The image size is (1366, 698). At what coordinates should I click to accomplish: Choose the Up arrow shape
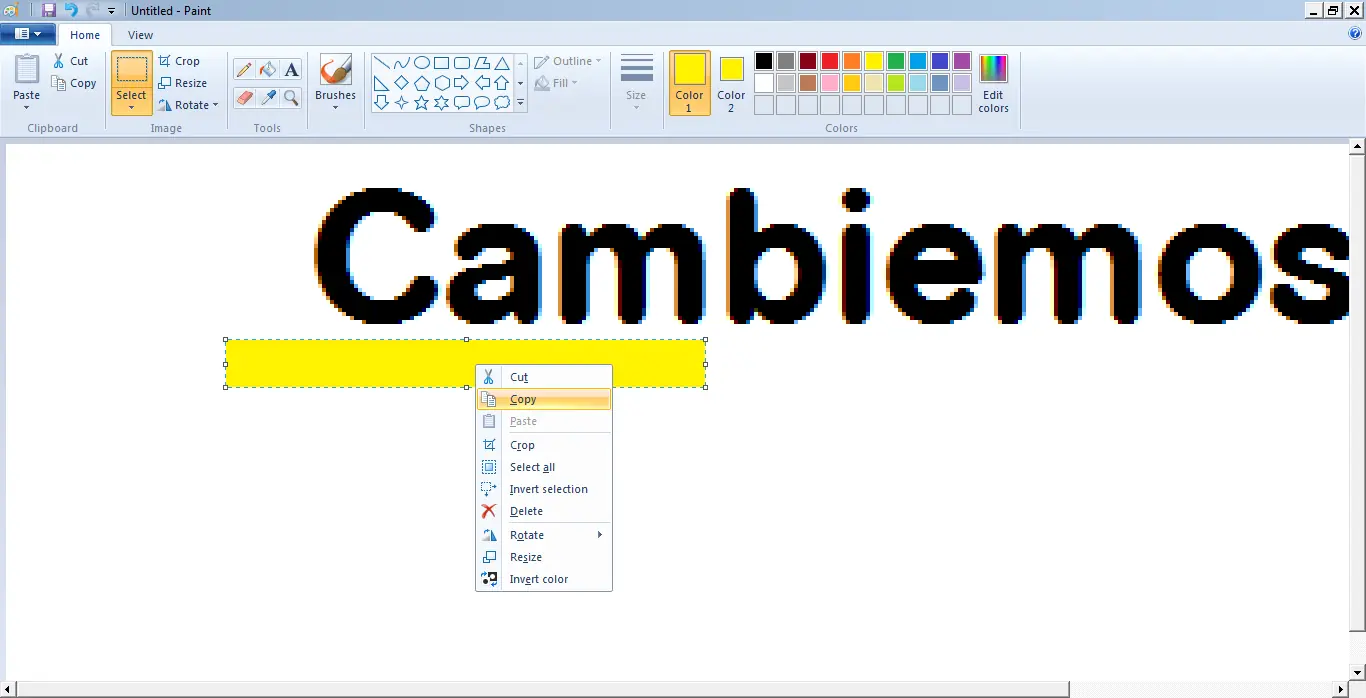click(501, 83)
